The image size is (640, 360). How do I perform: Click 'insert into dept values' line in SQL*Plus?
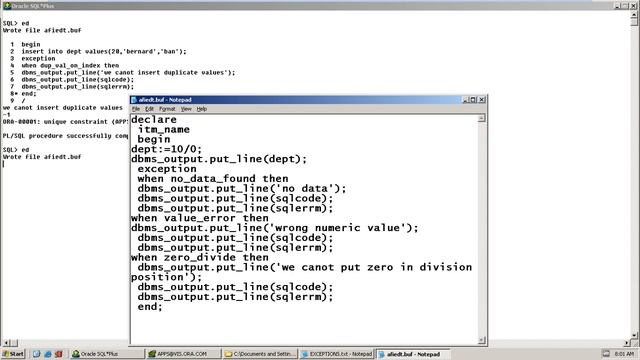(x=104, y=51)
